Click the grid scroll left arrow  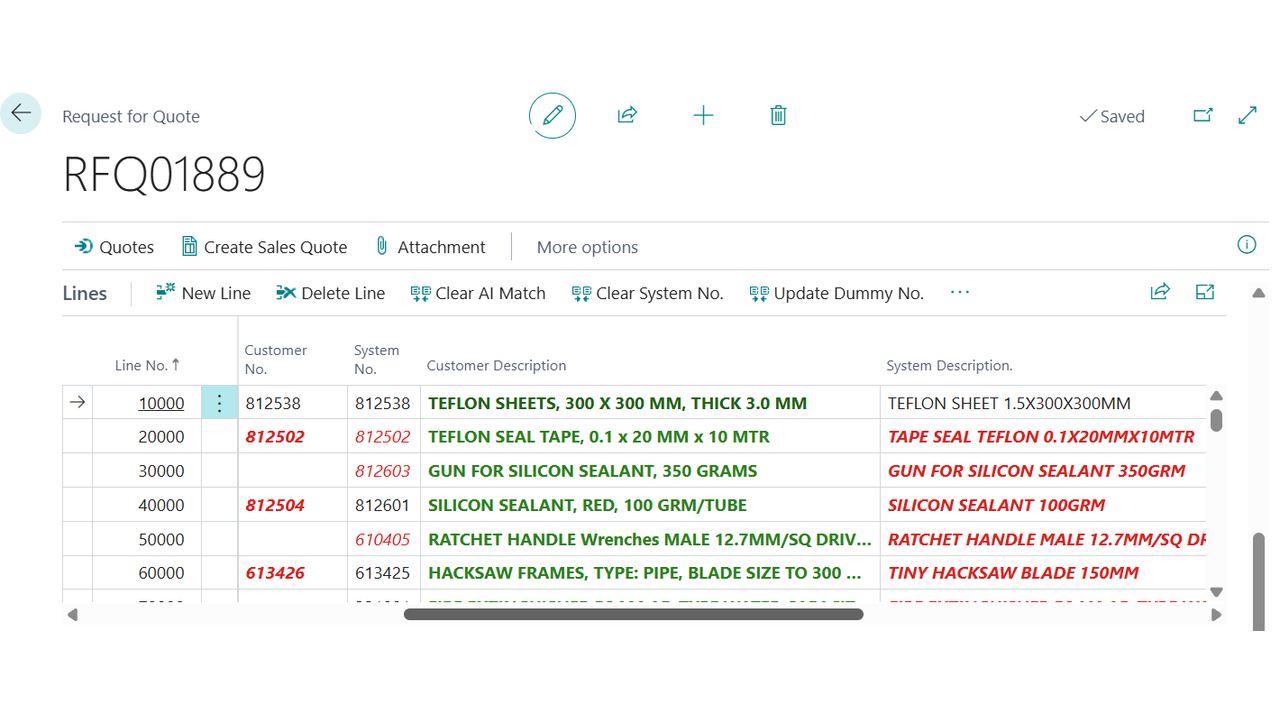[x=72, y=614]
